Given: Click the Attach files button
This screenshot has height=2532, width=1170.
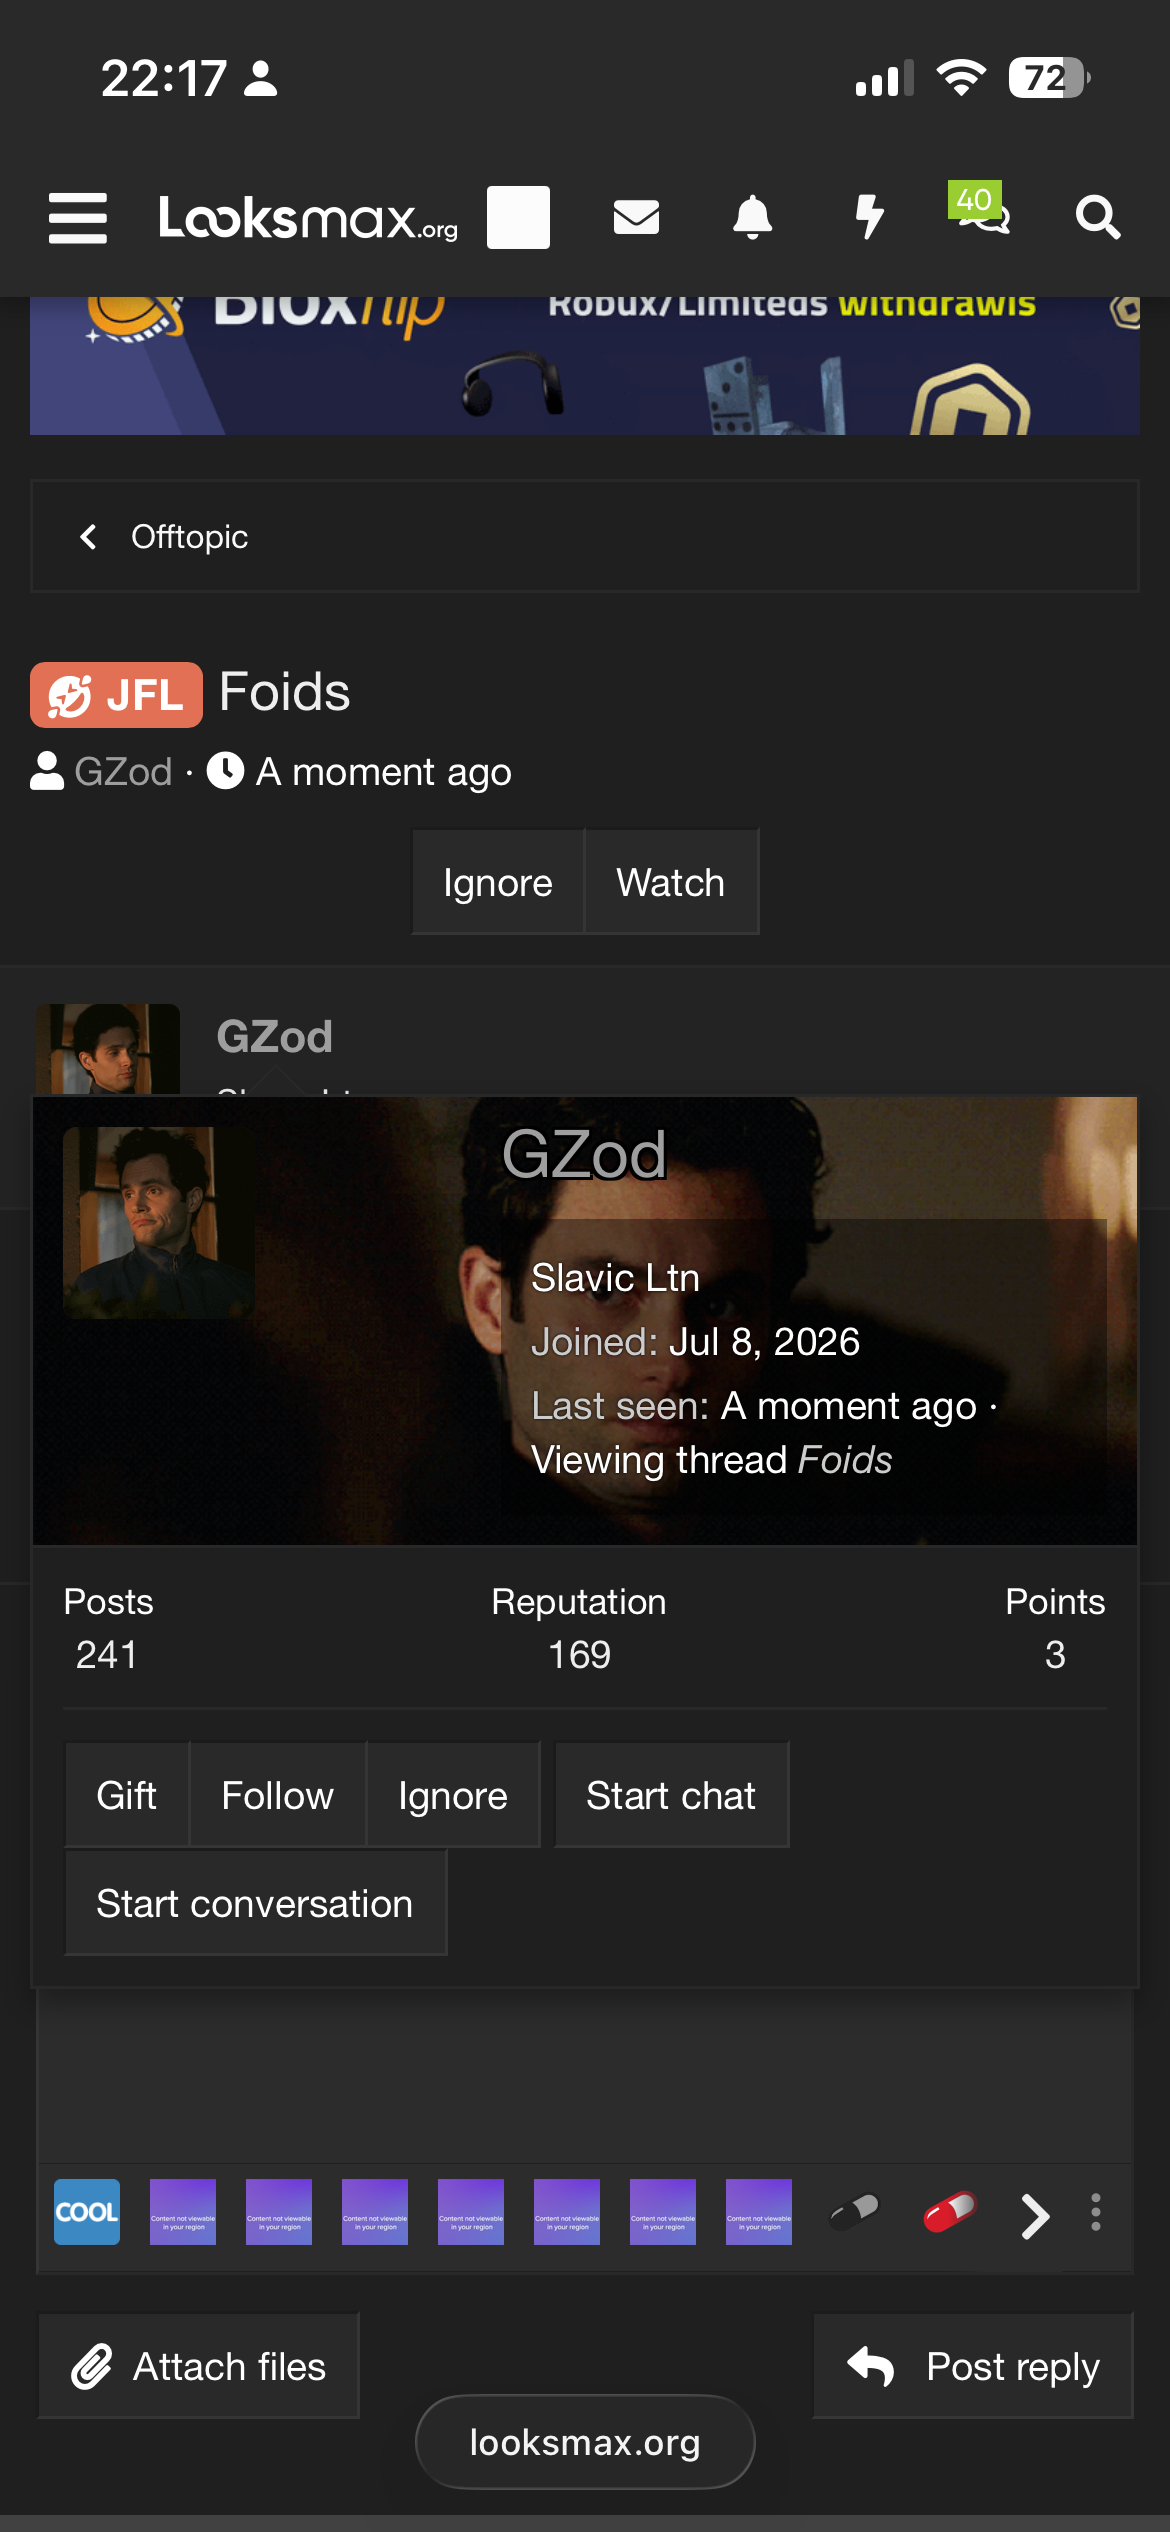Looking at the screenshot, I should pos(198,2366).
